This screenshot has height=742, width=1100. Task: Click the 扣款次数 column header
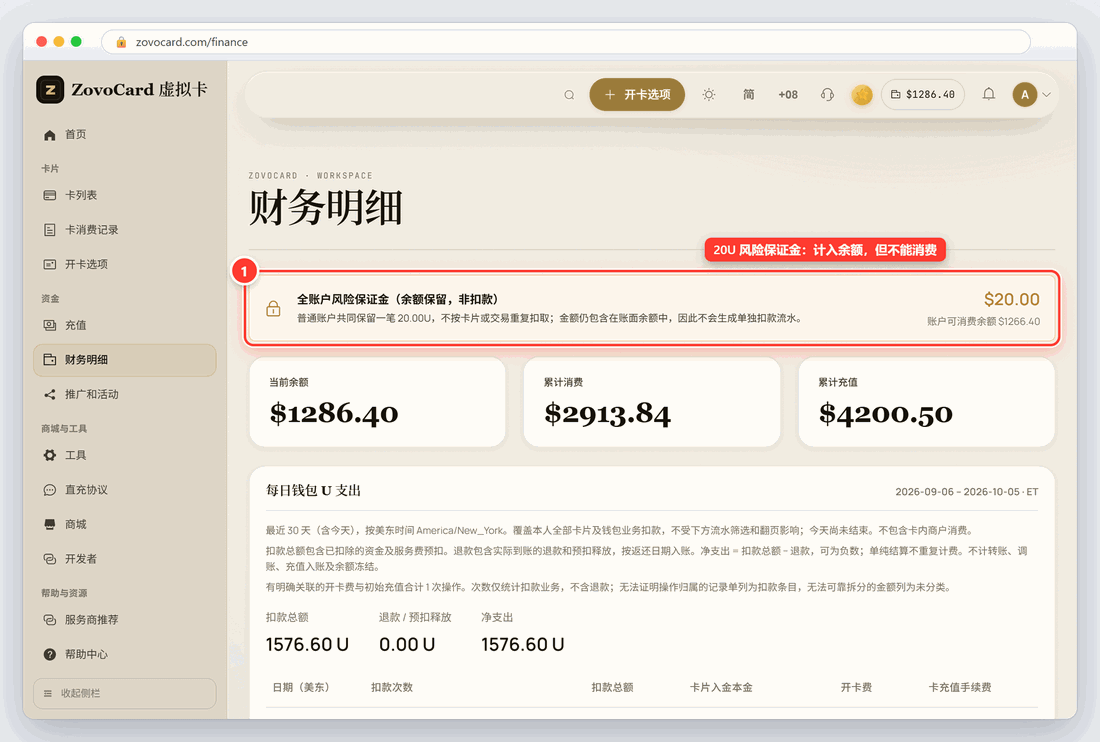[x=392, y=687]
